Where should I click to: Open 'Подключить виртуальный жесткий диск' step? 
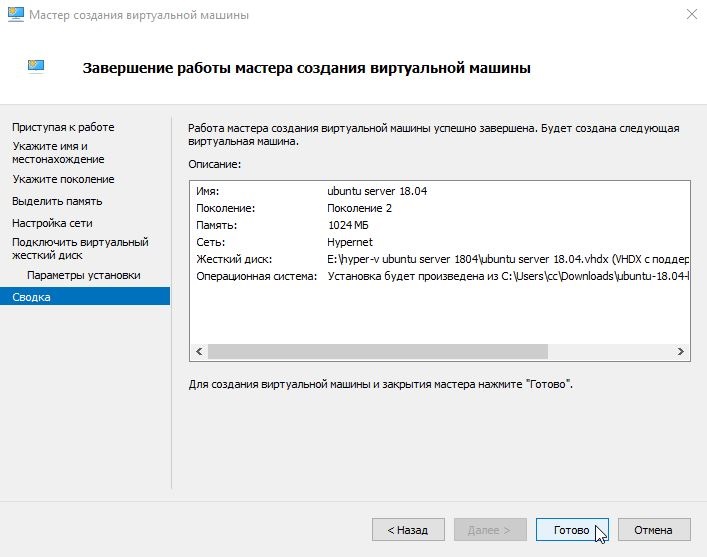80,249
